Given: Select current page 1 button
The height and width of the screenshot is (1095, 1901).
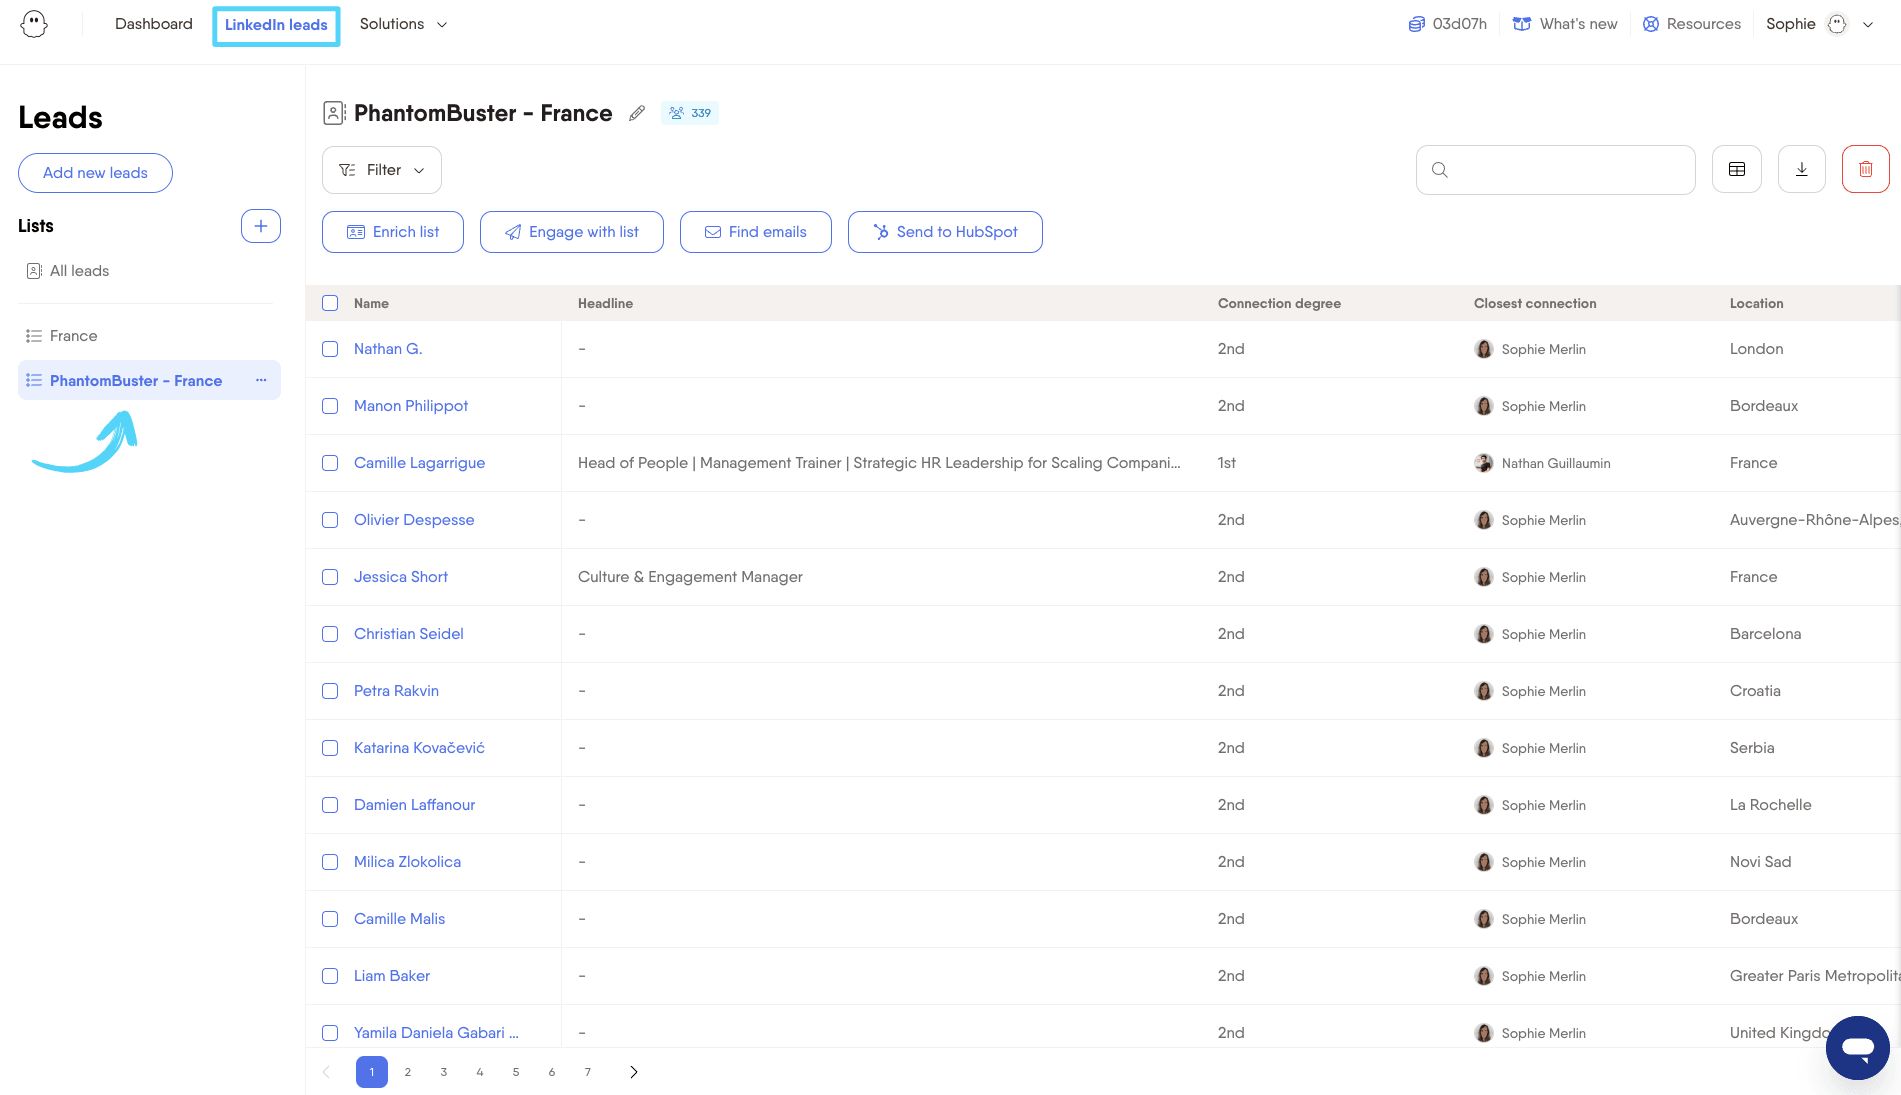Looking at the screenshot, I should [x=372, y=1072].
